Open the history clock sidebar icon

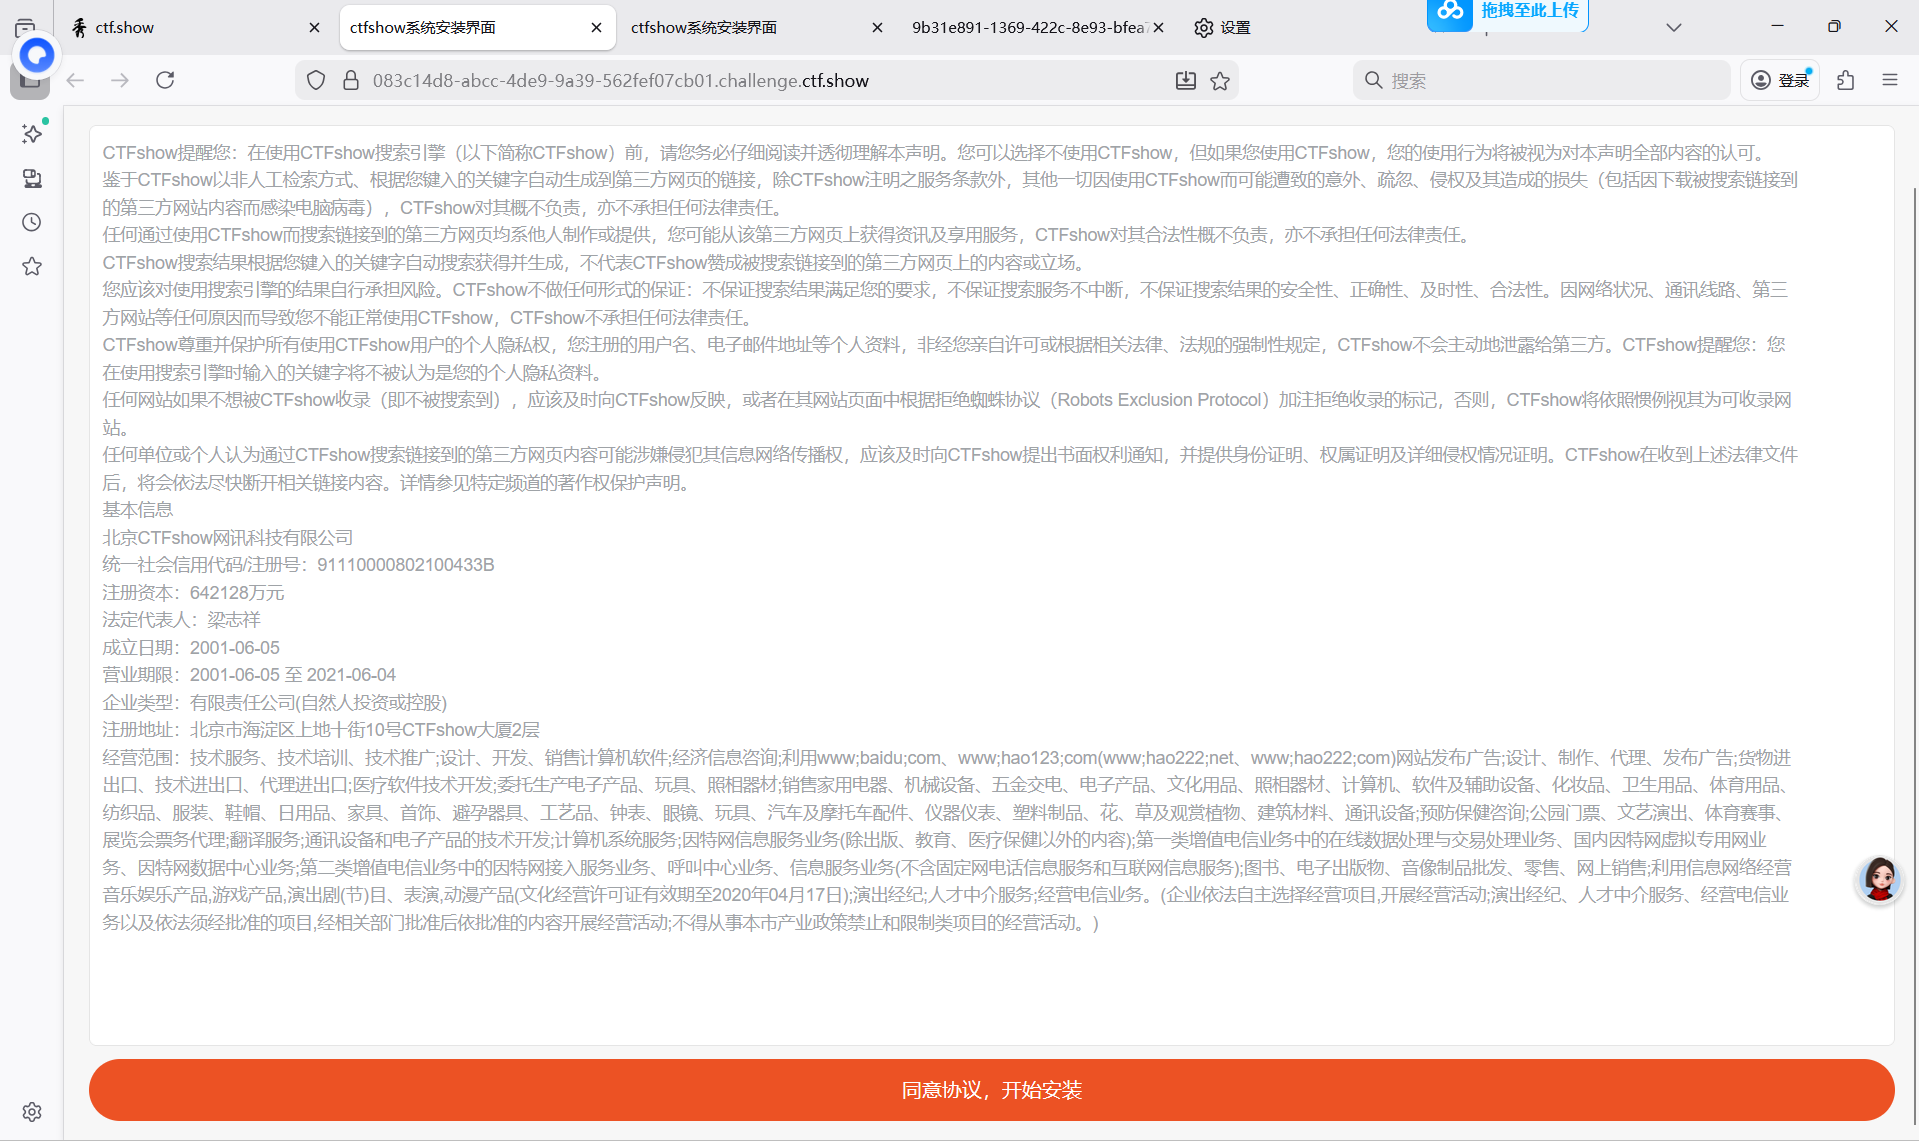(x=32, y=222)
